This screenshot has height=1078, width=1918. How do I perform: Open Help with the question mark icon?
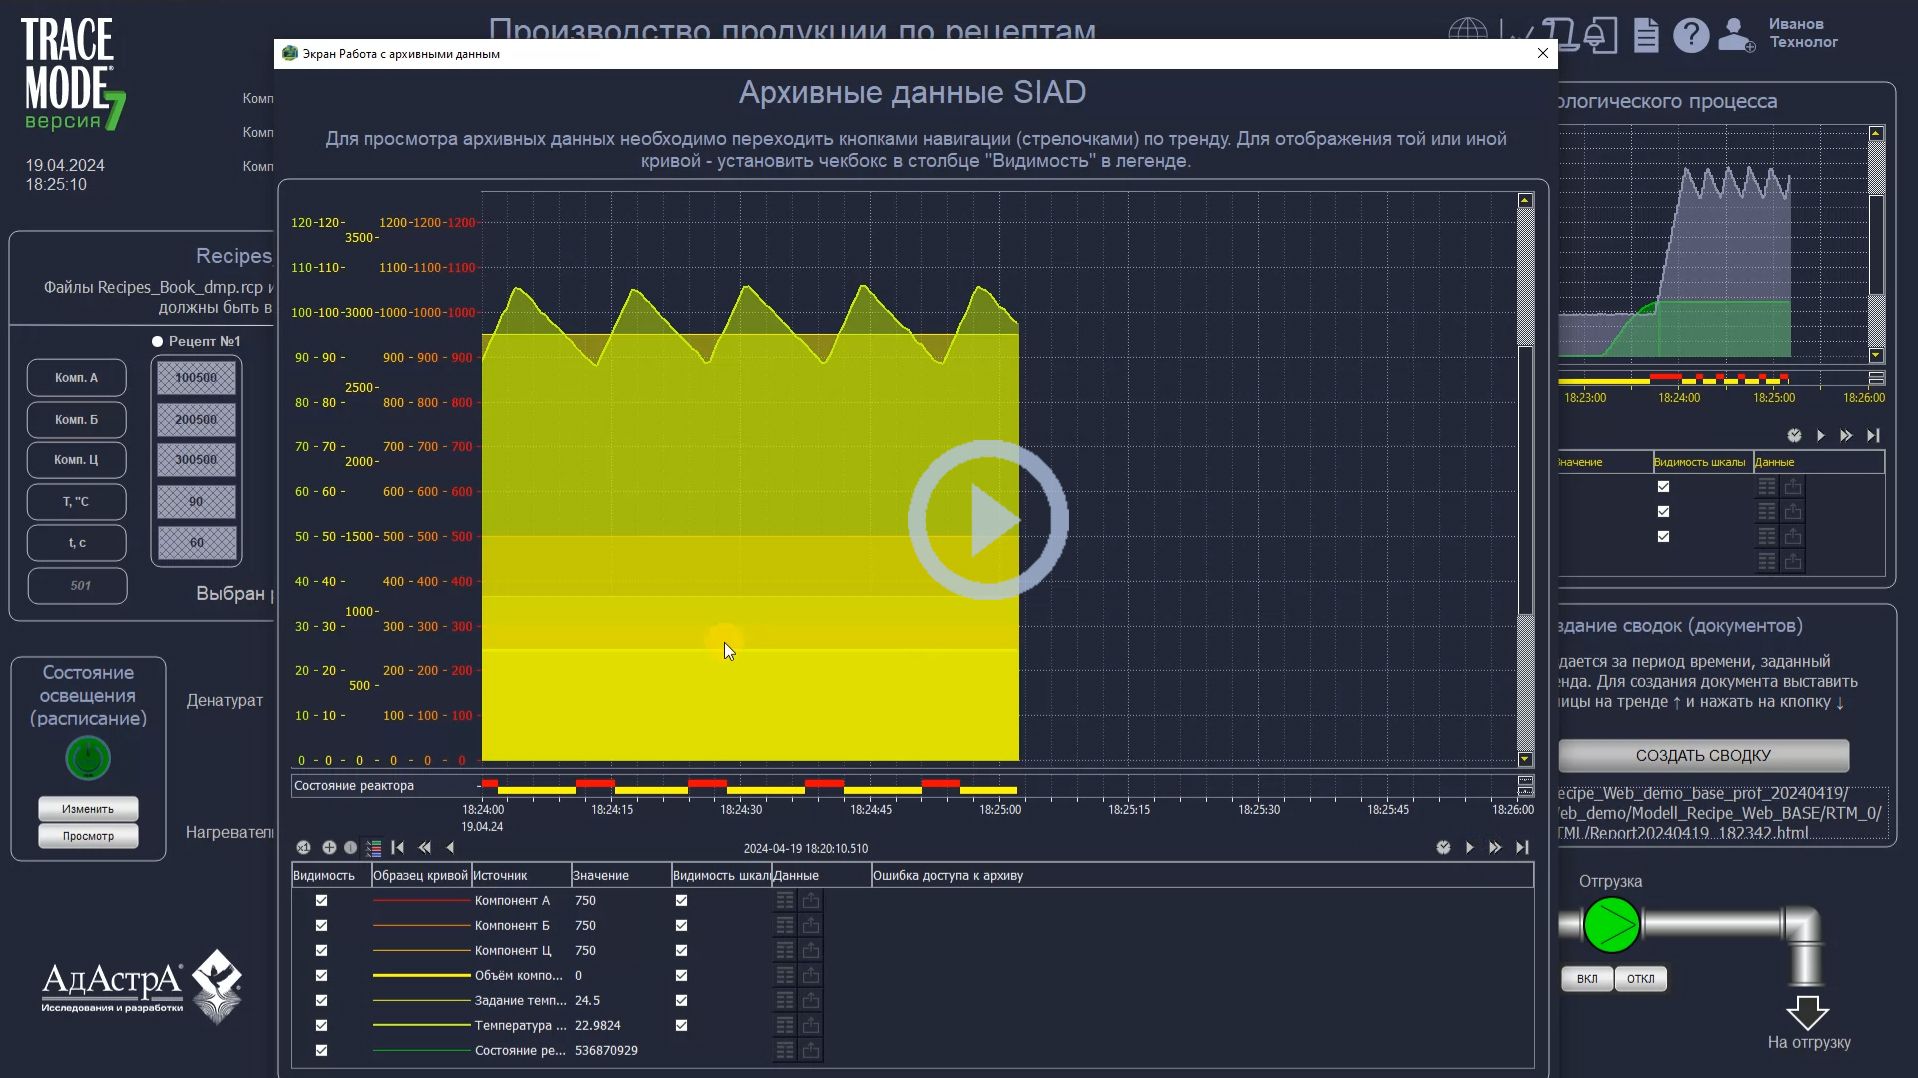coord(1691,35)
